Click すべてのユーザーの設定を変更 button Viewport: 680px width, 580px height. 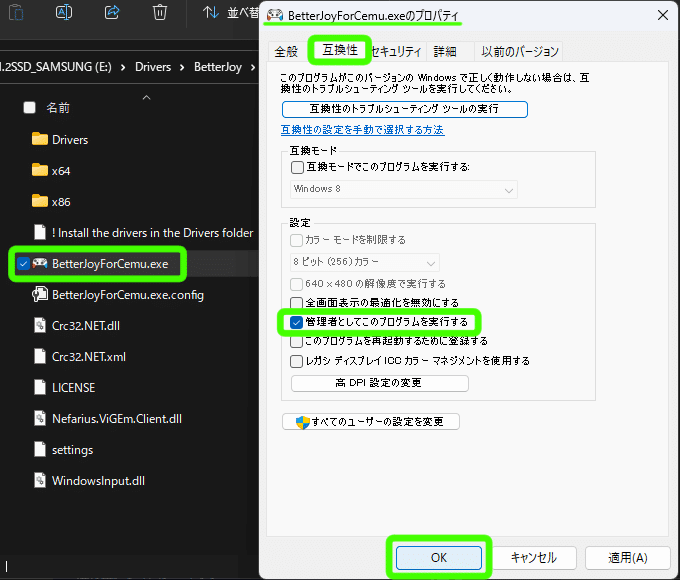point(371,421)
